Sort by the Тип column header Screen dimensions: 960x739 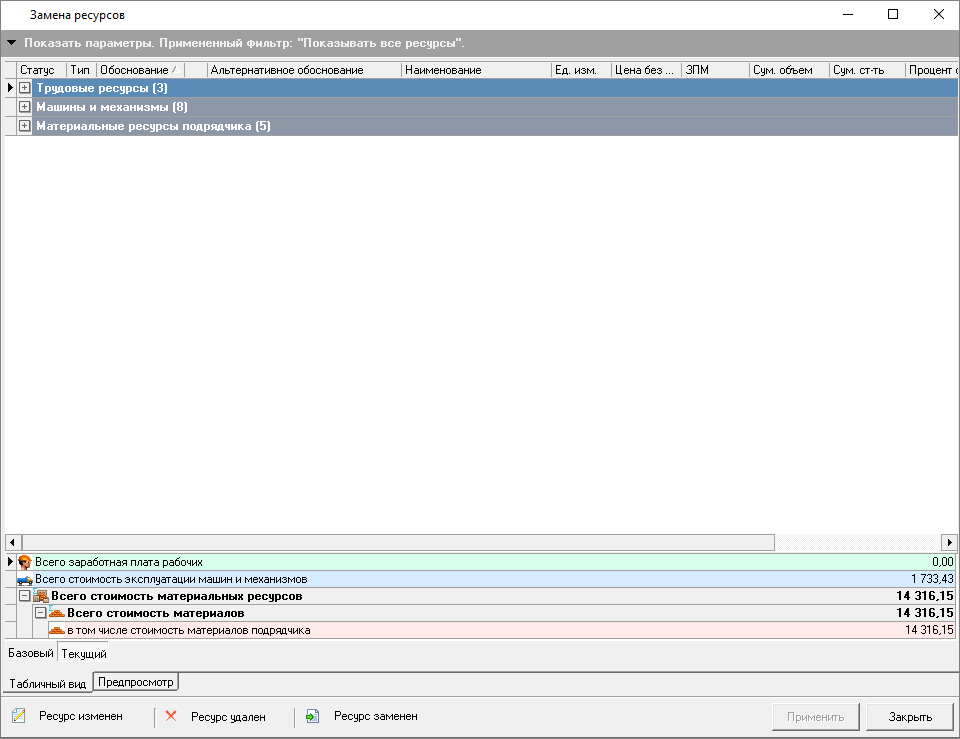(81, 70)
